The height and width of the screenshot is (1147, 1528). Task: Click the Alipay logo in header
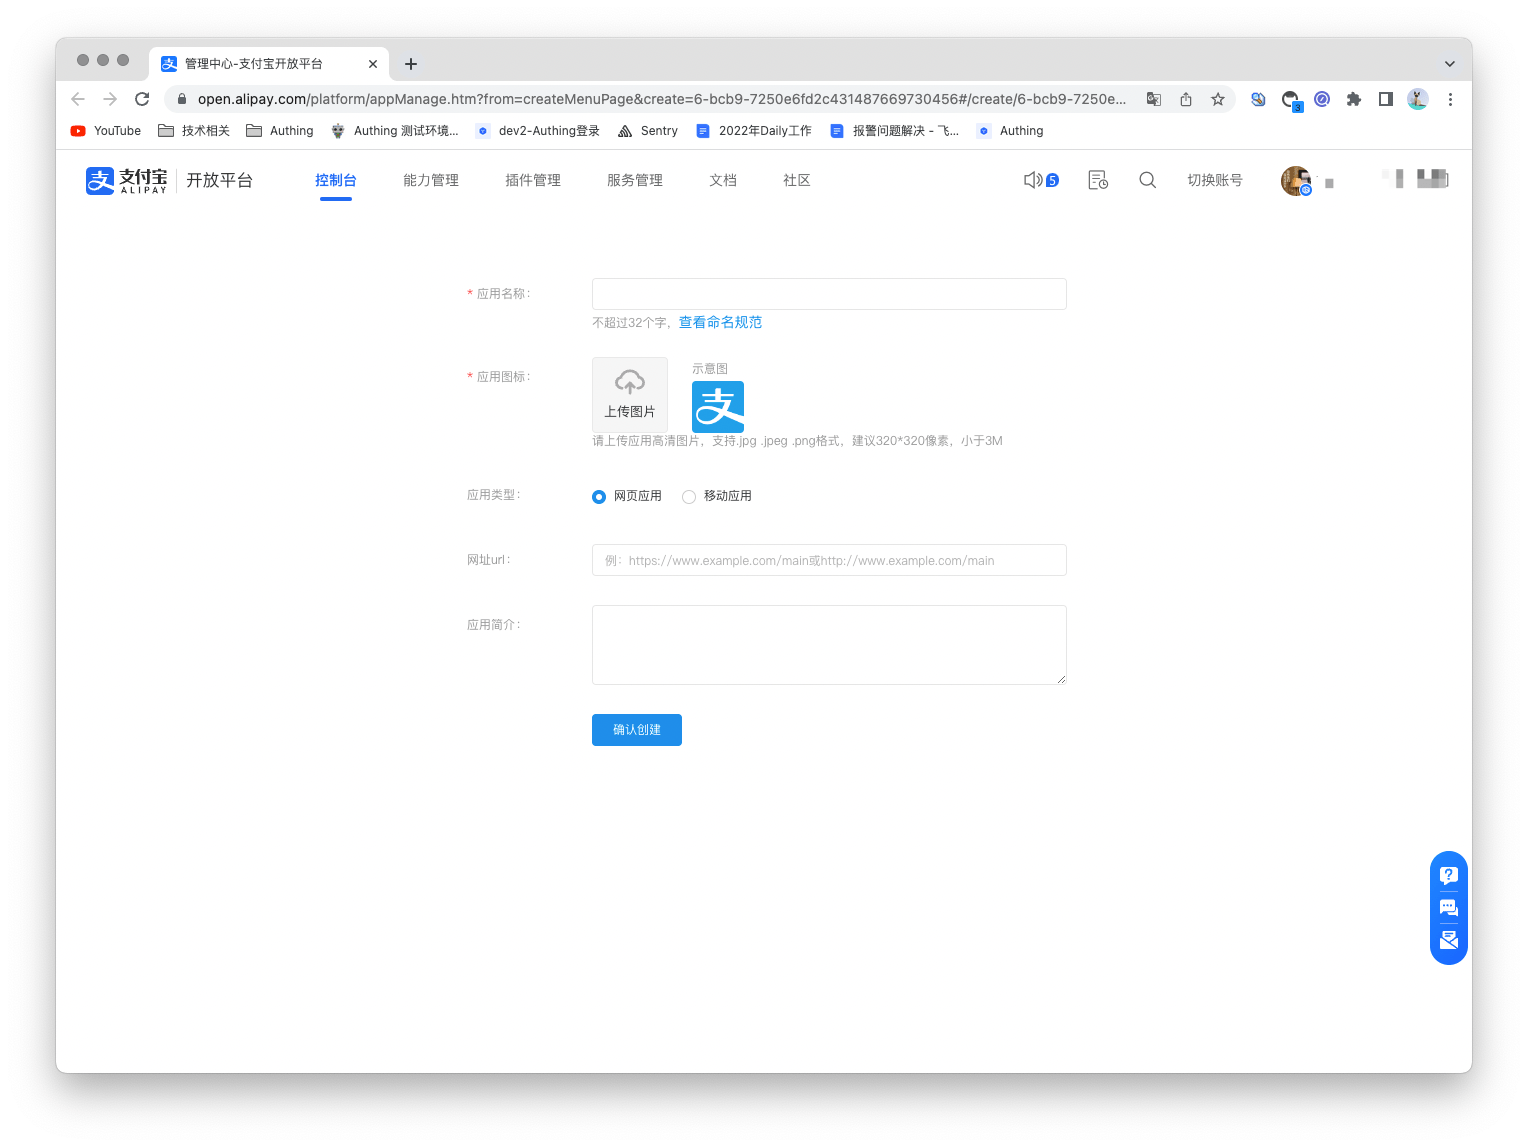126,180
